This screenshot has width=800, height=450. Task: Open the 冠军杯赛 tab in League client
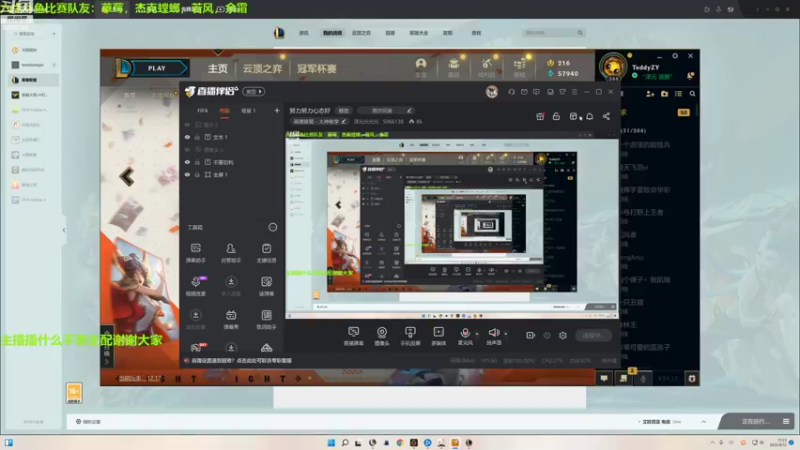[x=317, y=68]
